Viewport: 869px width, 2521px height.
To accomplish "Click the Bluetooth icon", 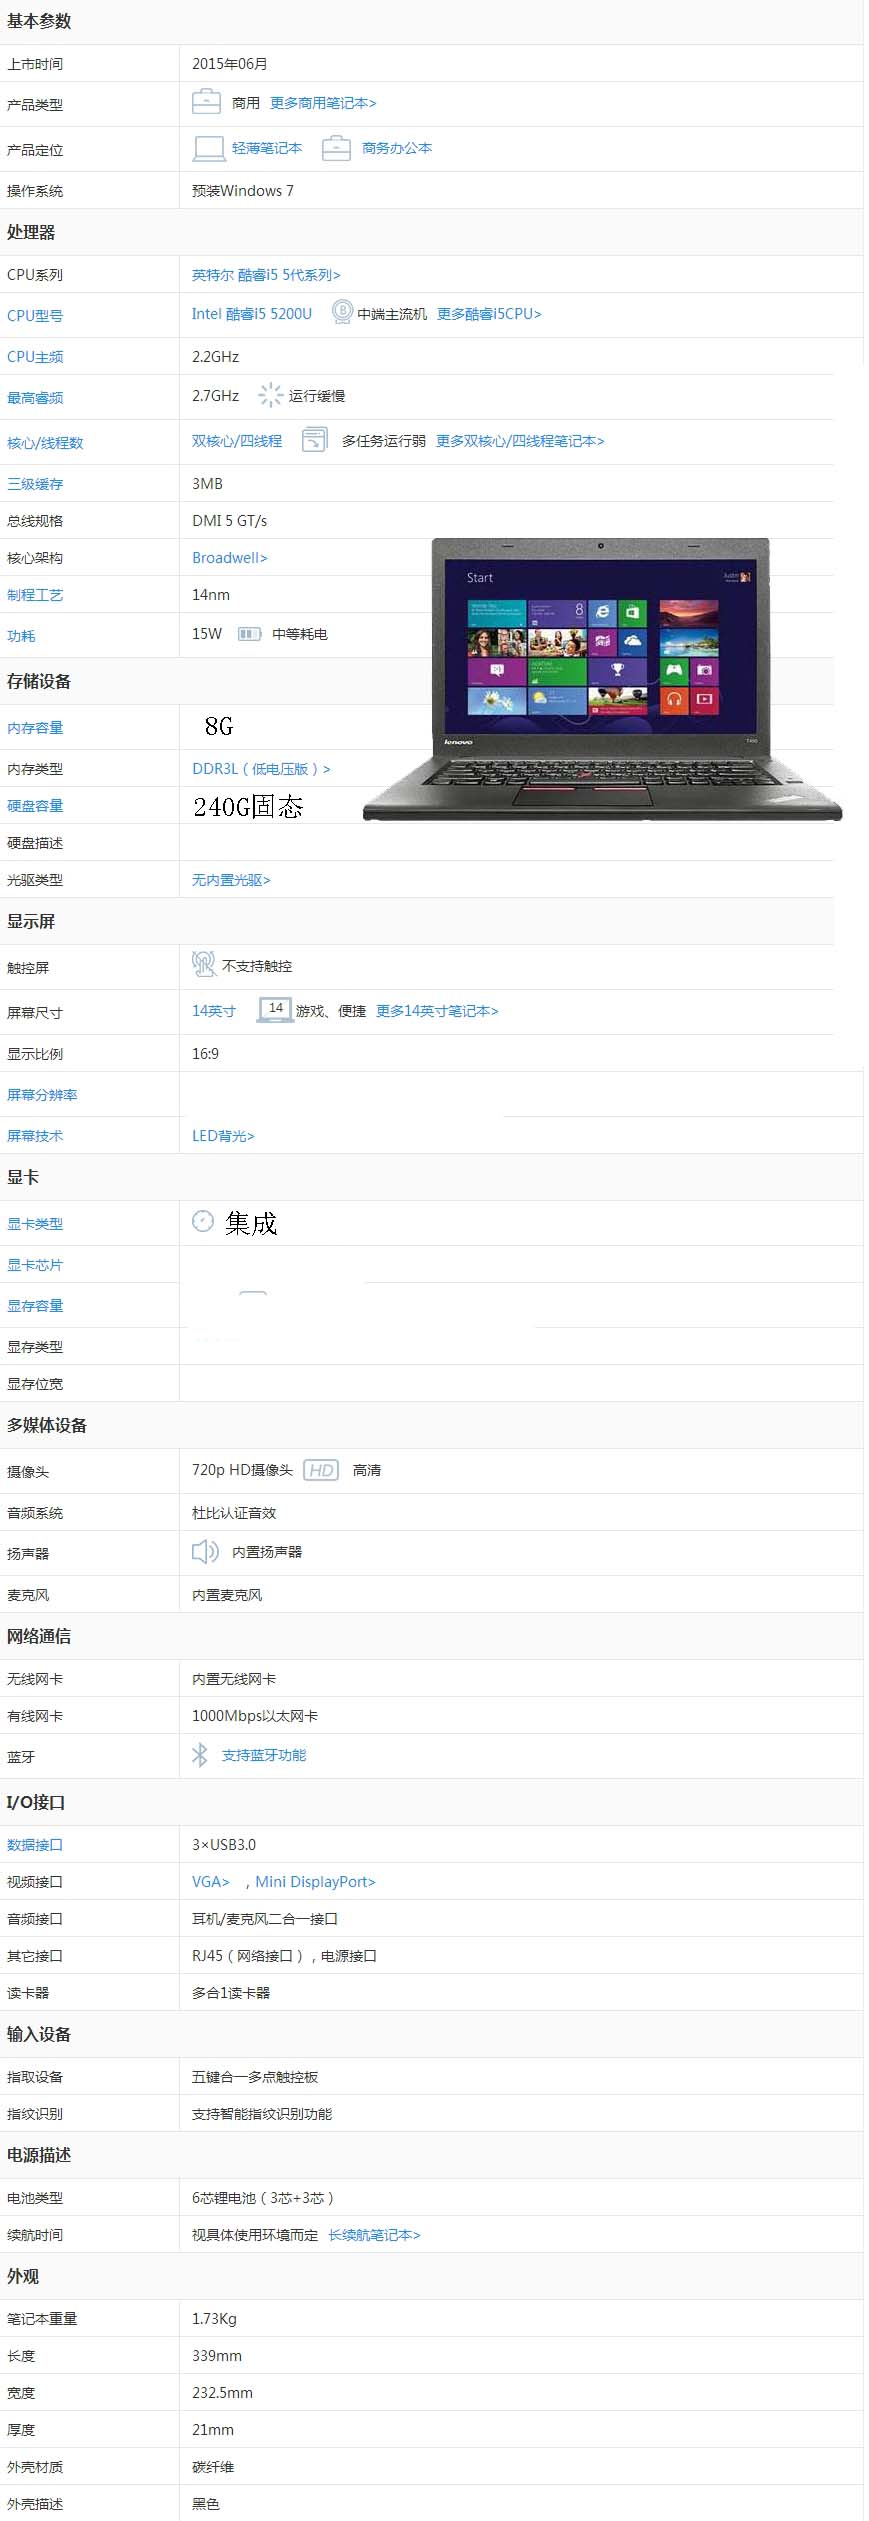I will point(200,1755).
